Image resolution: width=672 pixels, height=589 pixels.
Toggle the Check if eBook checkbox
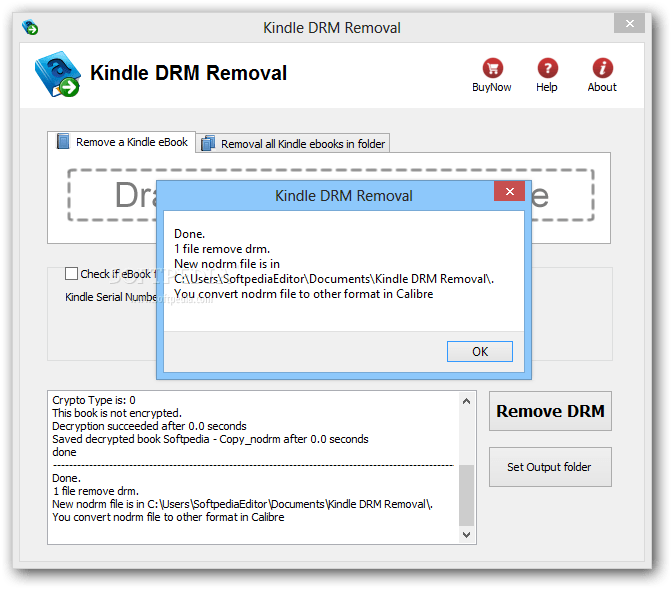(x=71, y=273)
